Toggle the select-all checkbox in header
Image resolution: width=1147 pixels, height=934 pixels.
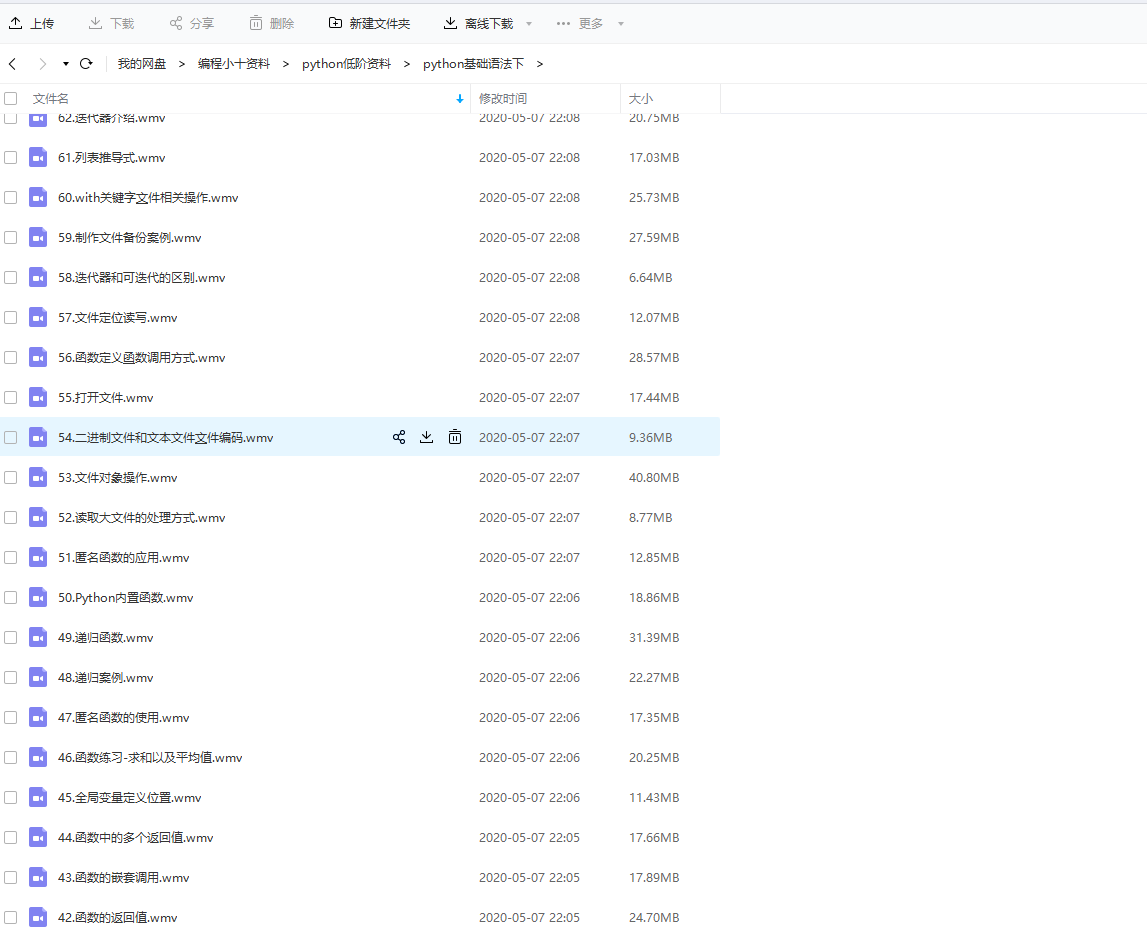(x=10, y=98)
